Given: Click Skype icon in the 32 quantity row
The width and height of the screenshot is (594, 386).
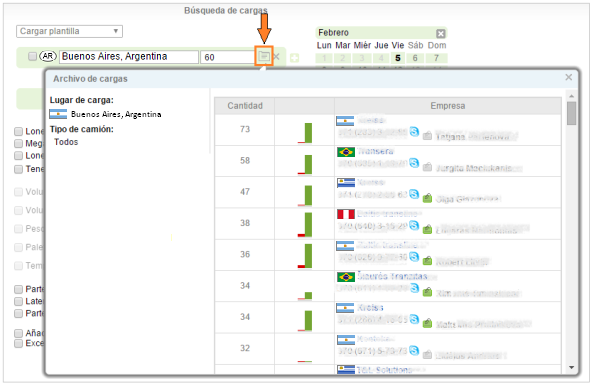Looking at the screenshot, I should click(414, 350).
